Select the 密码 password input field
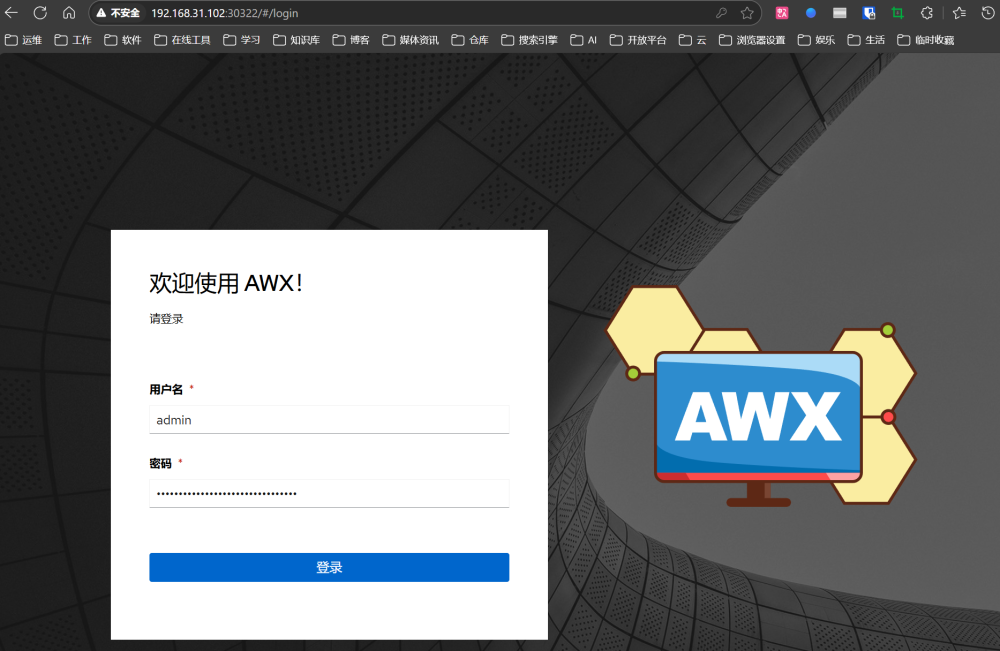1000x651 pixels. 329,493
